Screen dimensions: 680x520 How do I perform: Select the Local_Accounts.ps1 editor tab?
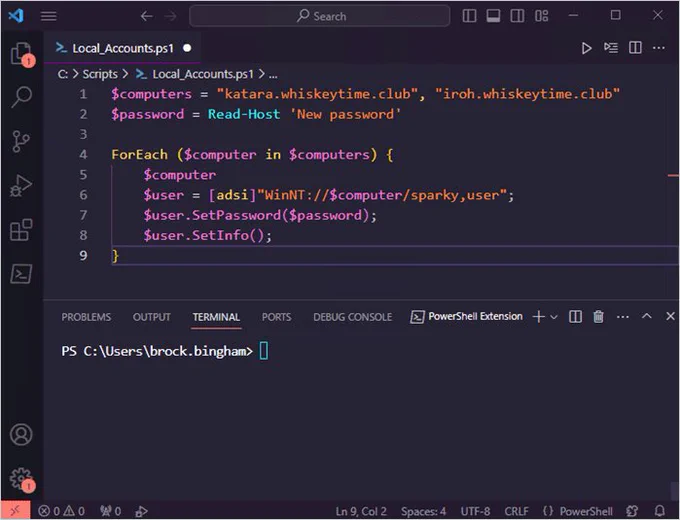(x=122, y=48)
